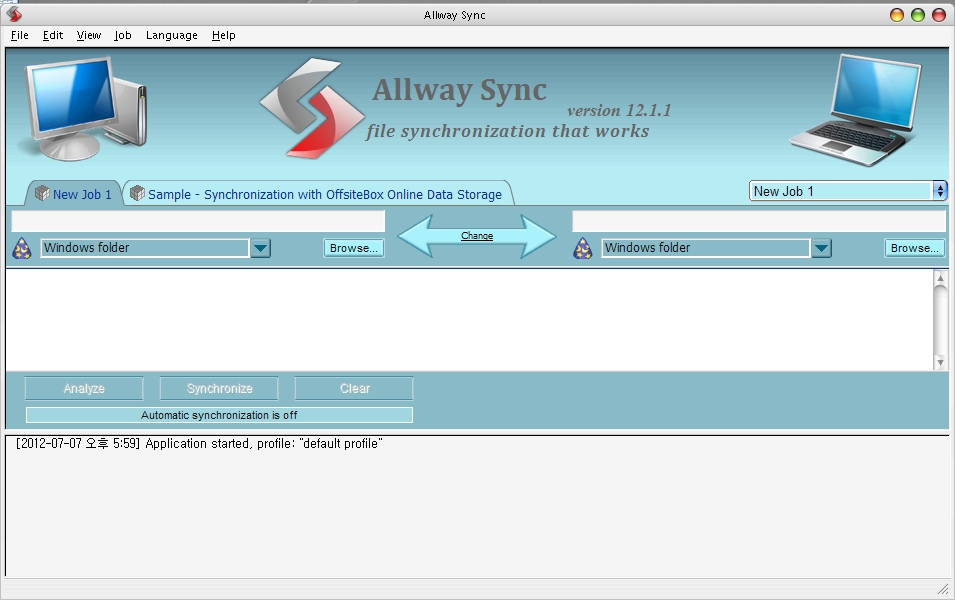The image size is (955, 600).
Task: Switch to the New Job 1 tab
Action: [x=74, y=194]
